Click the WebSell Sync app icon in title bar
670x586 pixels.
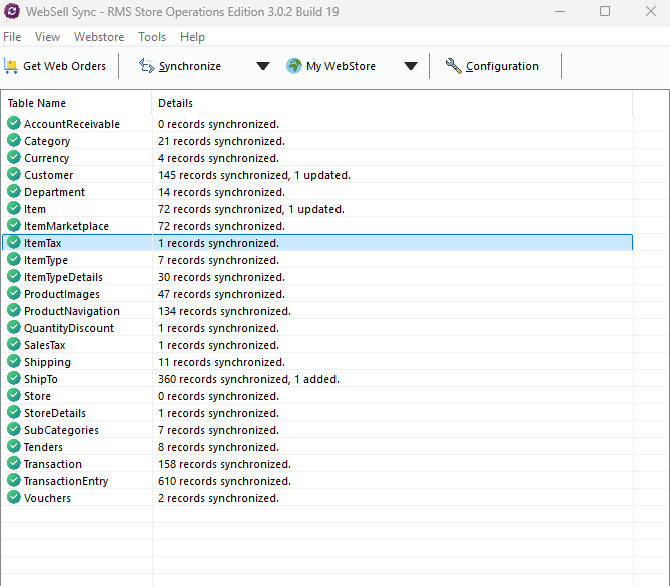[12, 11]
